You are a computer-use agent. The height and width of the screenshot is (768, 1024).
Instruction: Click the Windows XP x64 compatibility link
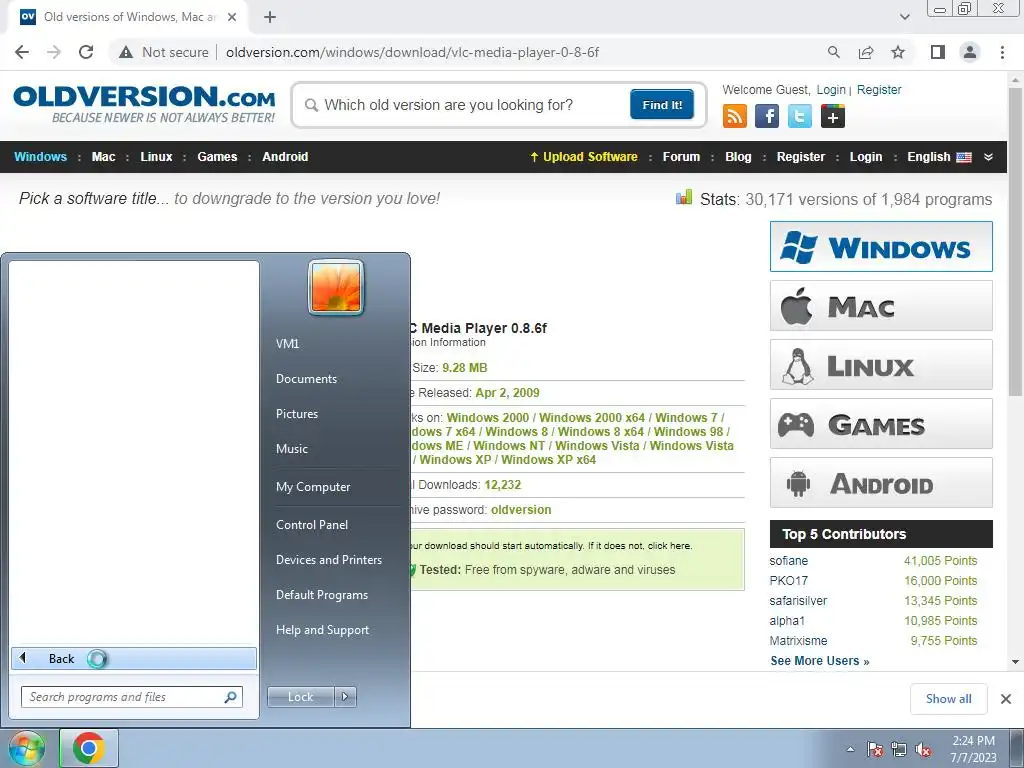549,460
